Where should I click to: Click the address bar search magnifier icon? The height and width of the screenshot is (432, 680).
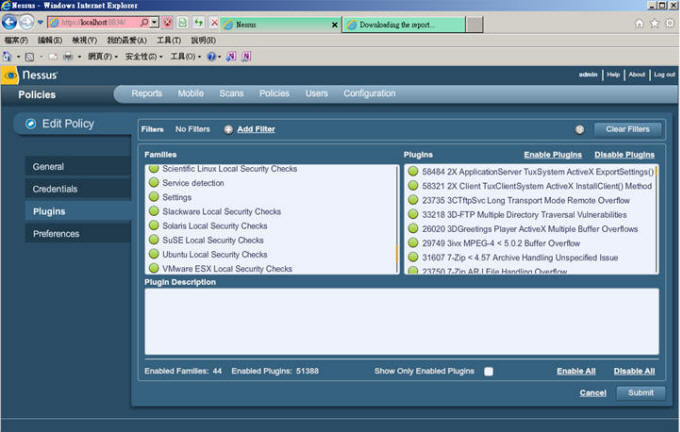pyautogui.click(x=144, y=22)
